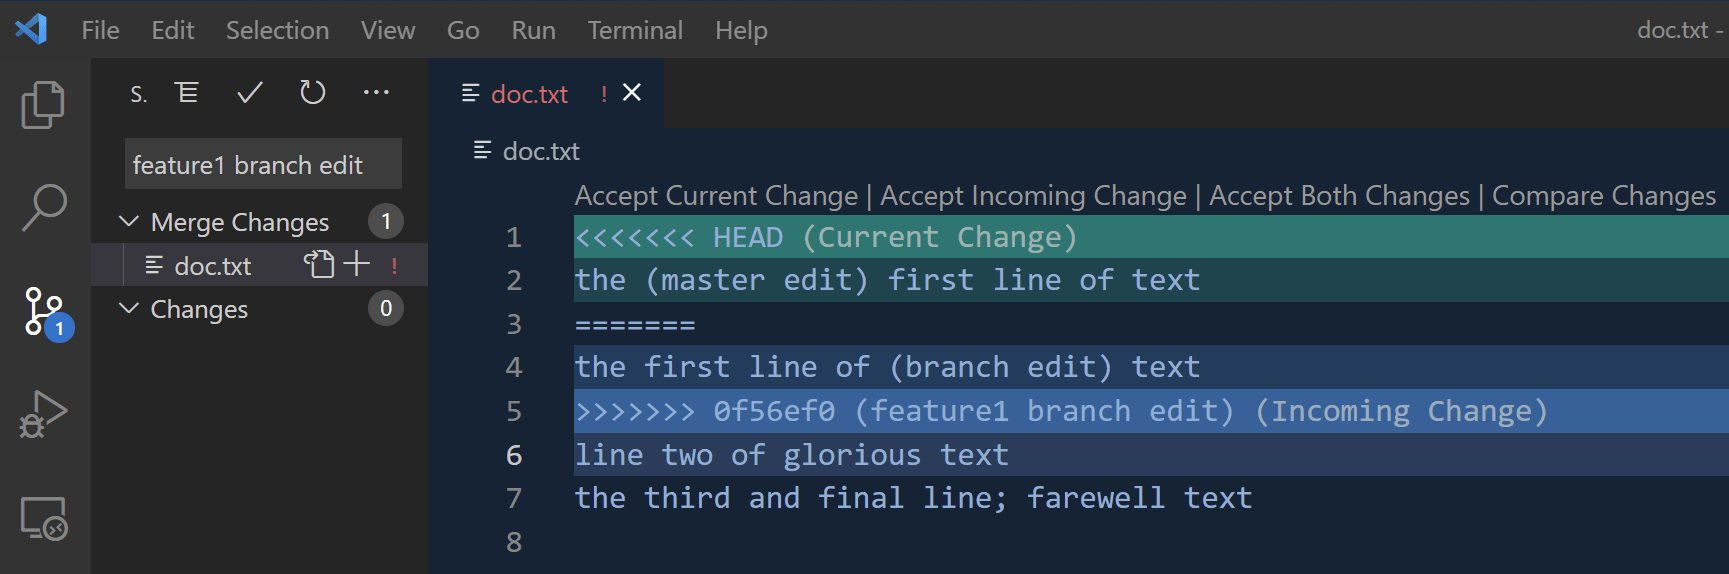Screen dimensions: 1729x574
Task: Stage doc.txt changes with plus icon
Action: 357,264
